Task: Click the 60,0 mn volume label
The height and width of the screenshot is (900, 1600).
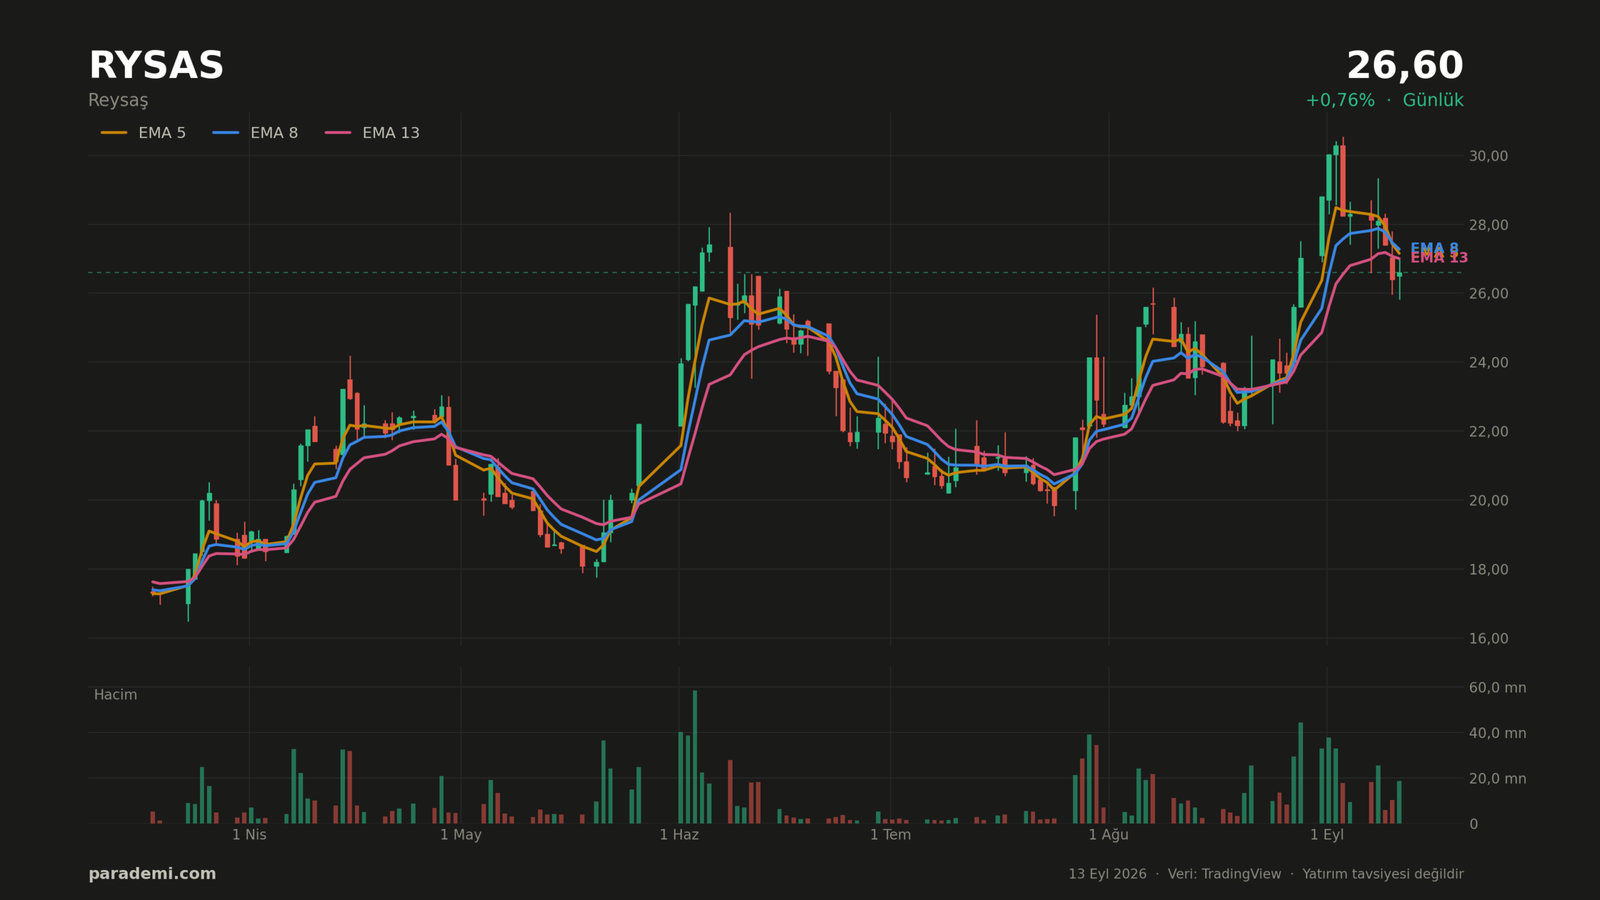Action: tap(1497, 688)
